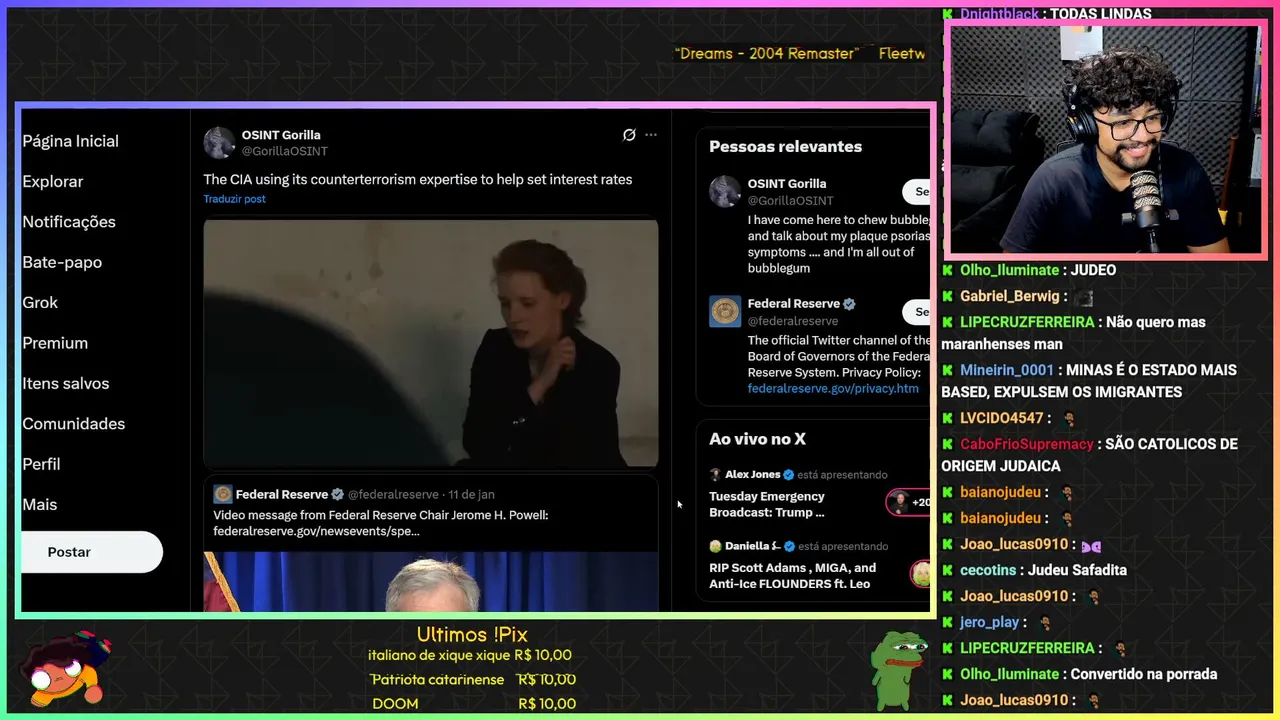Click the Federal Reserve avatar in quoted post
Viewport: 1280px width, 720px height.
coord(223,494)
